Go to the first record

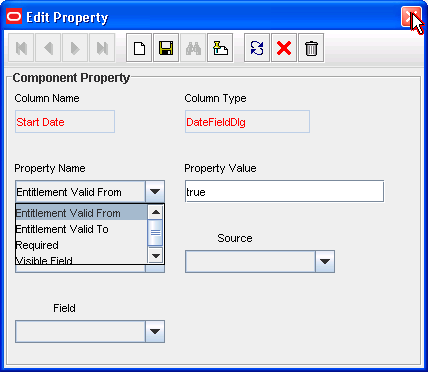[21, 48]
